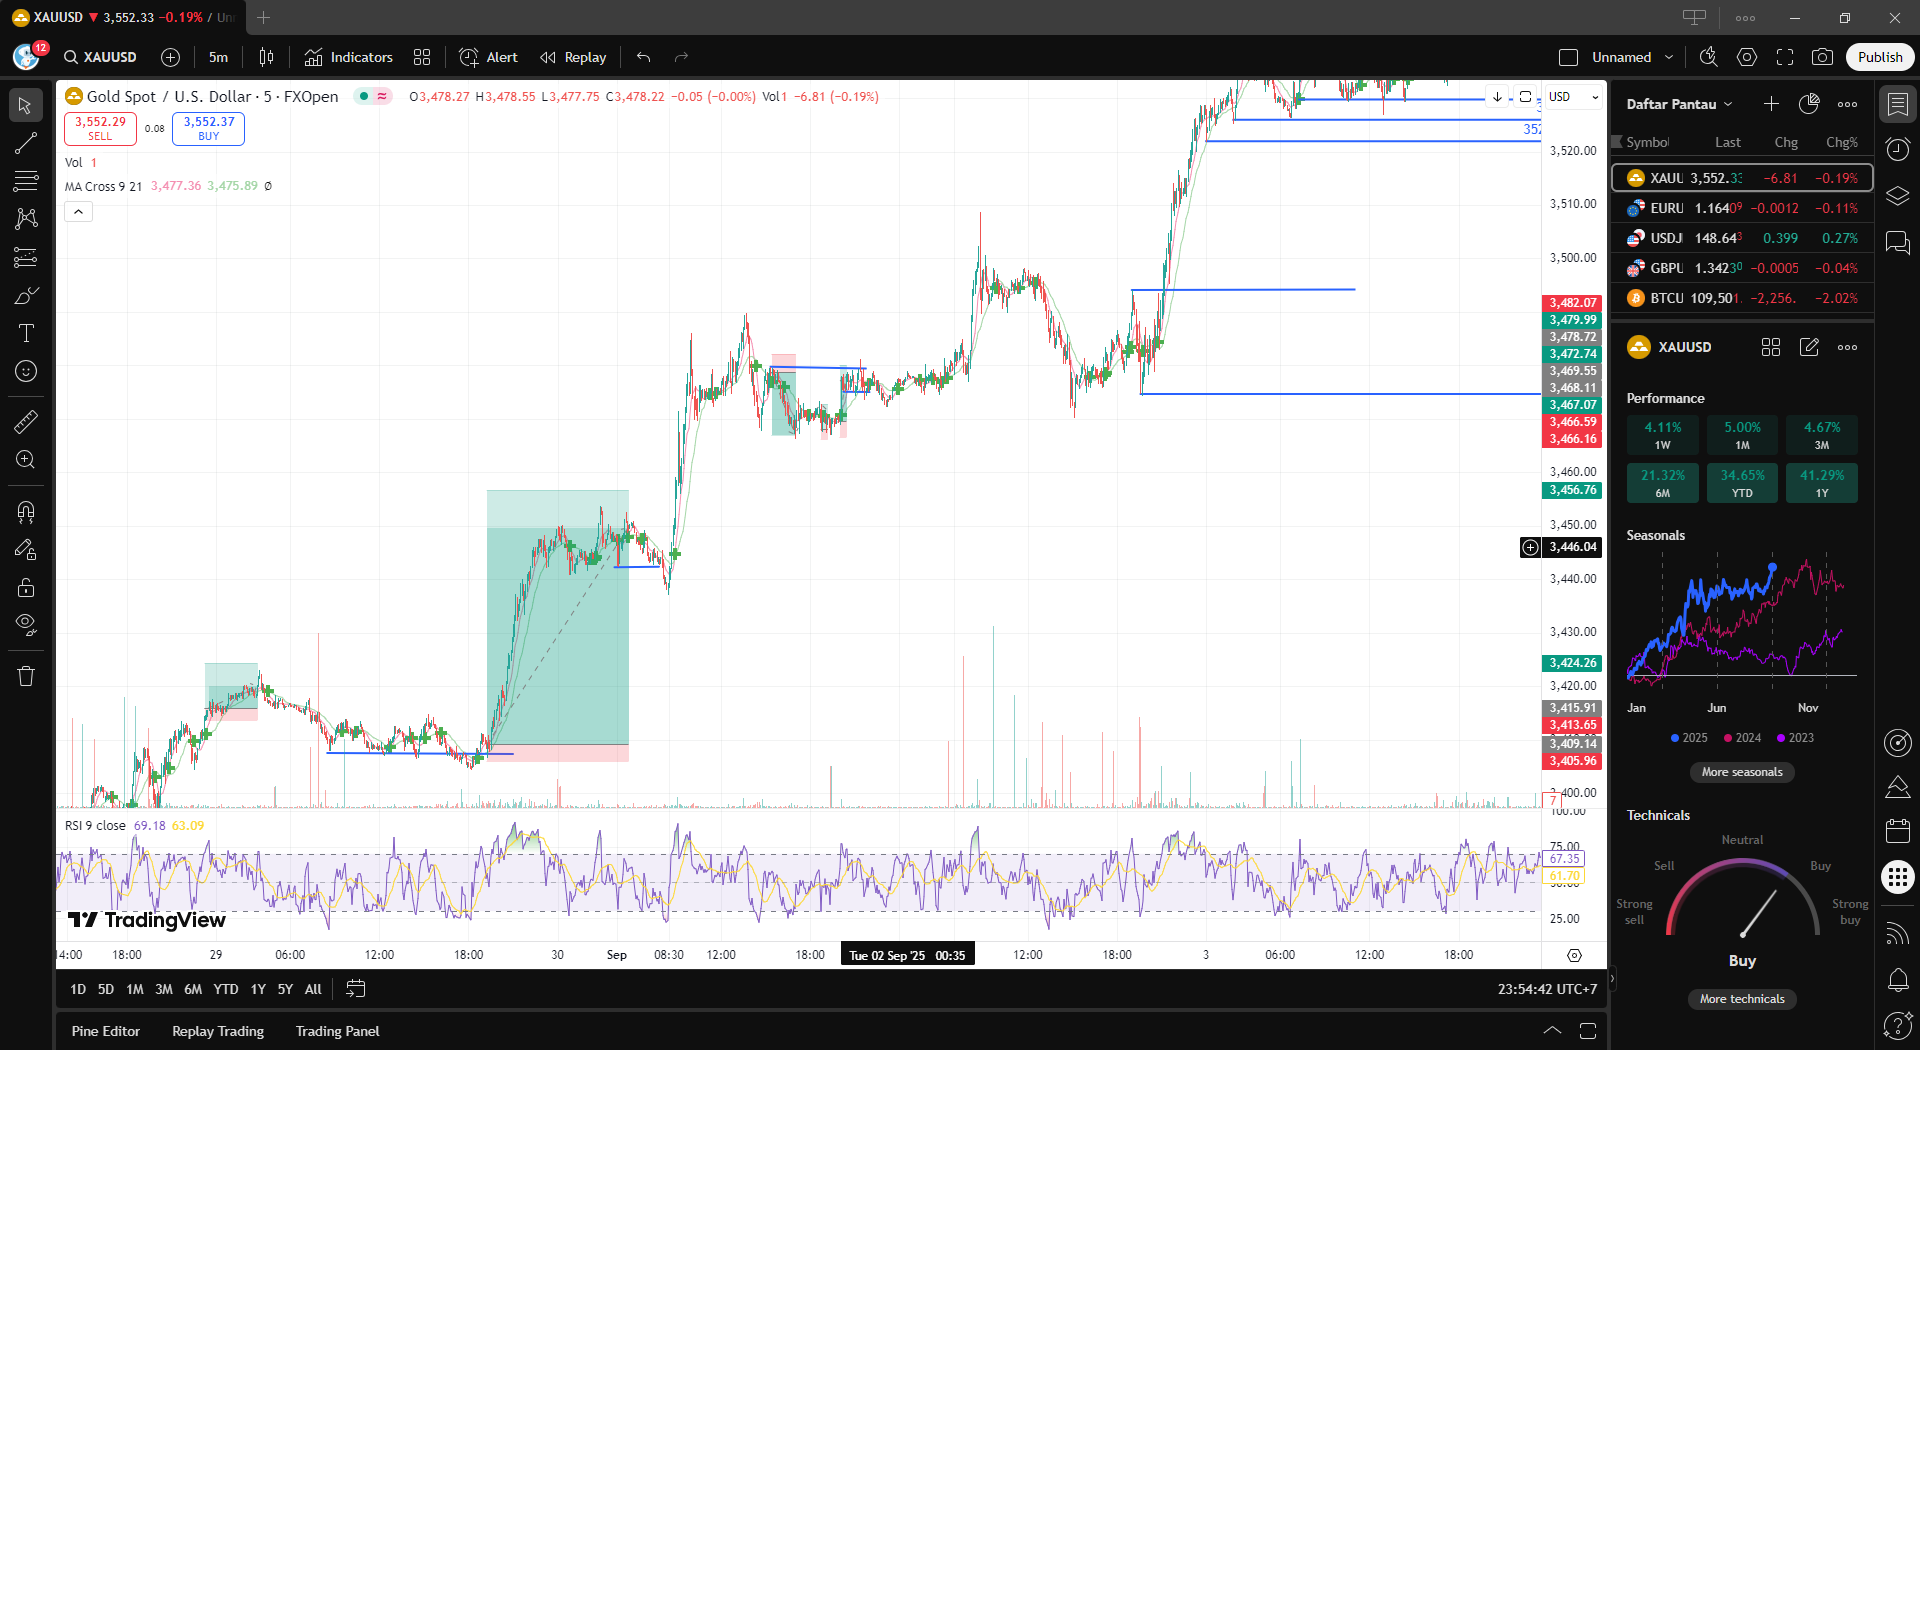The width and height of the screenshot is (1920, 1600).
Task: Toggle magnet mode for drawings
Action: [26, 512]
